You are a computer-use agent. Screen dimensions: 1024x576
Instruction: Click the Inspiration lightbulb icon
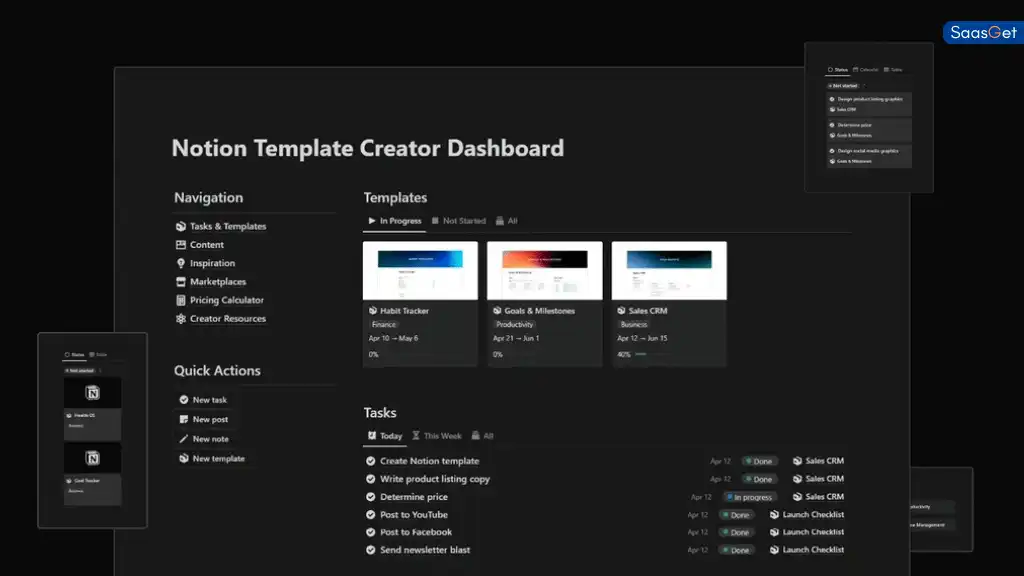click(x=181, y=263)
